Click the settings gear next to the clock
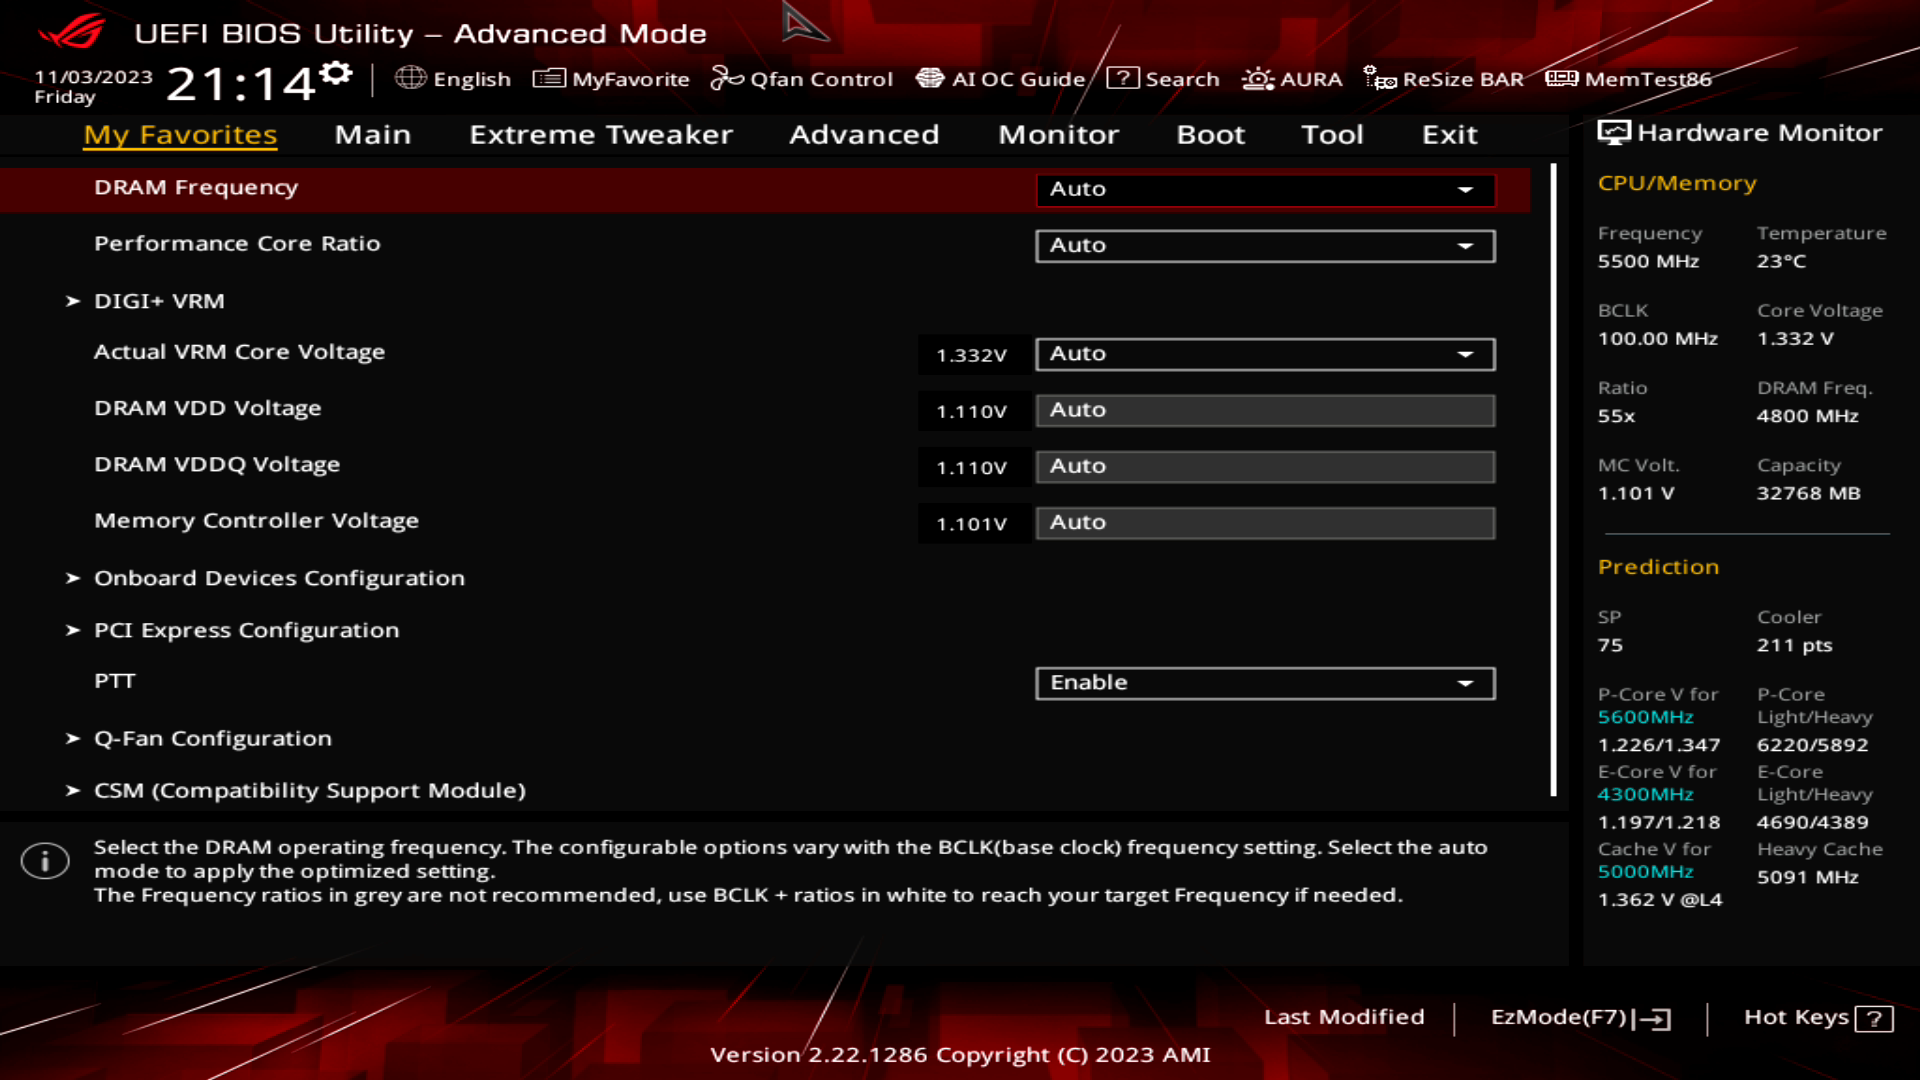The height and width of the screenshot is (1080, 1920). click(x=337, y=73)
